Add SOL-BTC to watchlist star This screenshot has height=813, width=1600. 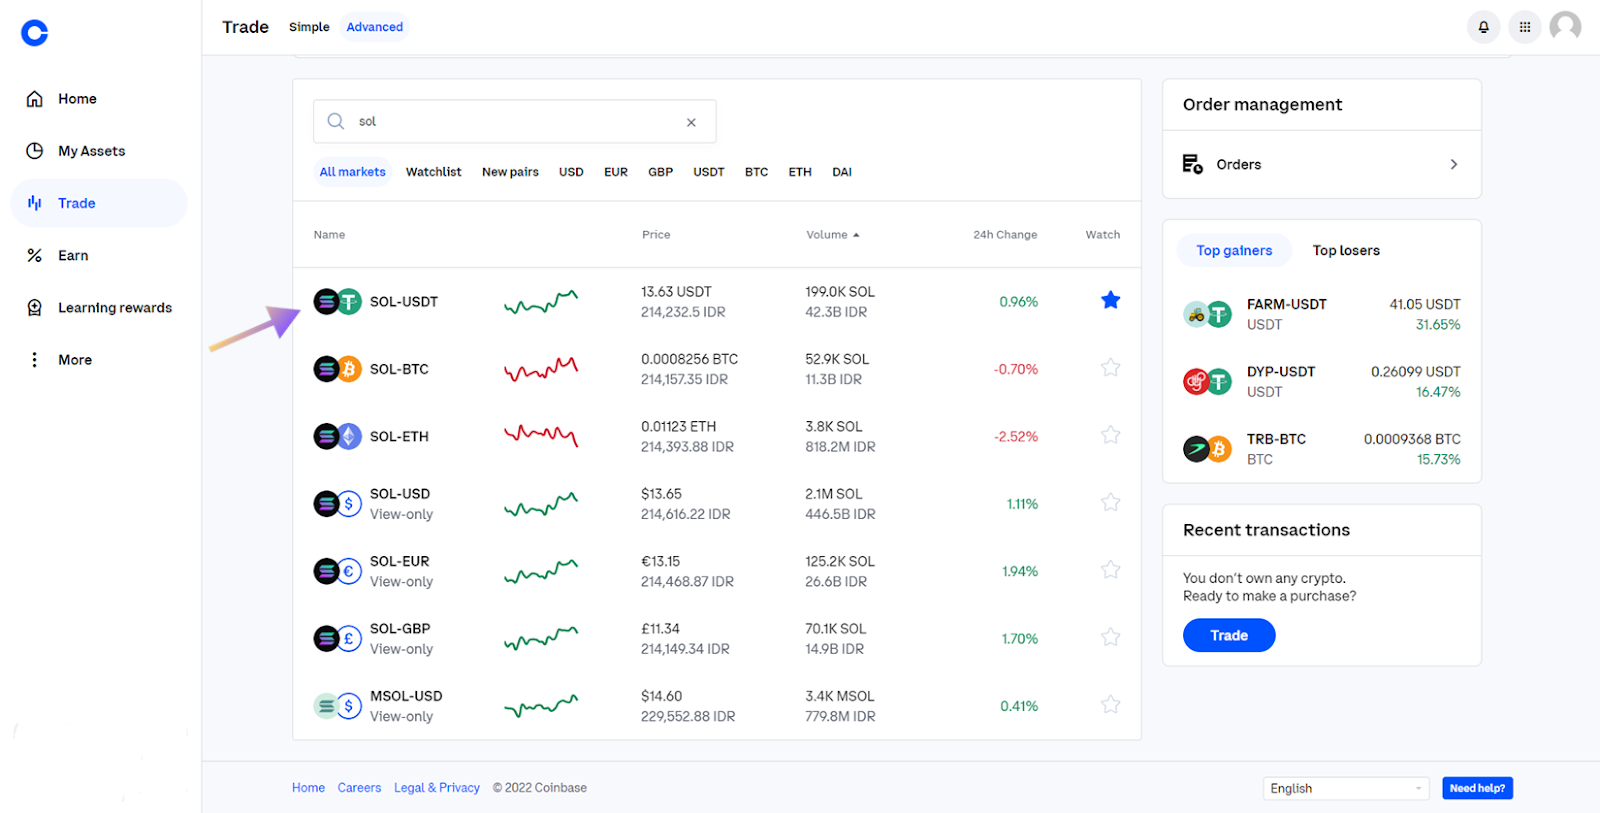[1110, 368]
